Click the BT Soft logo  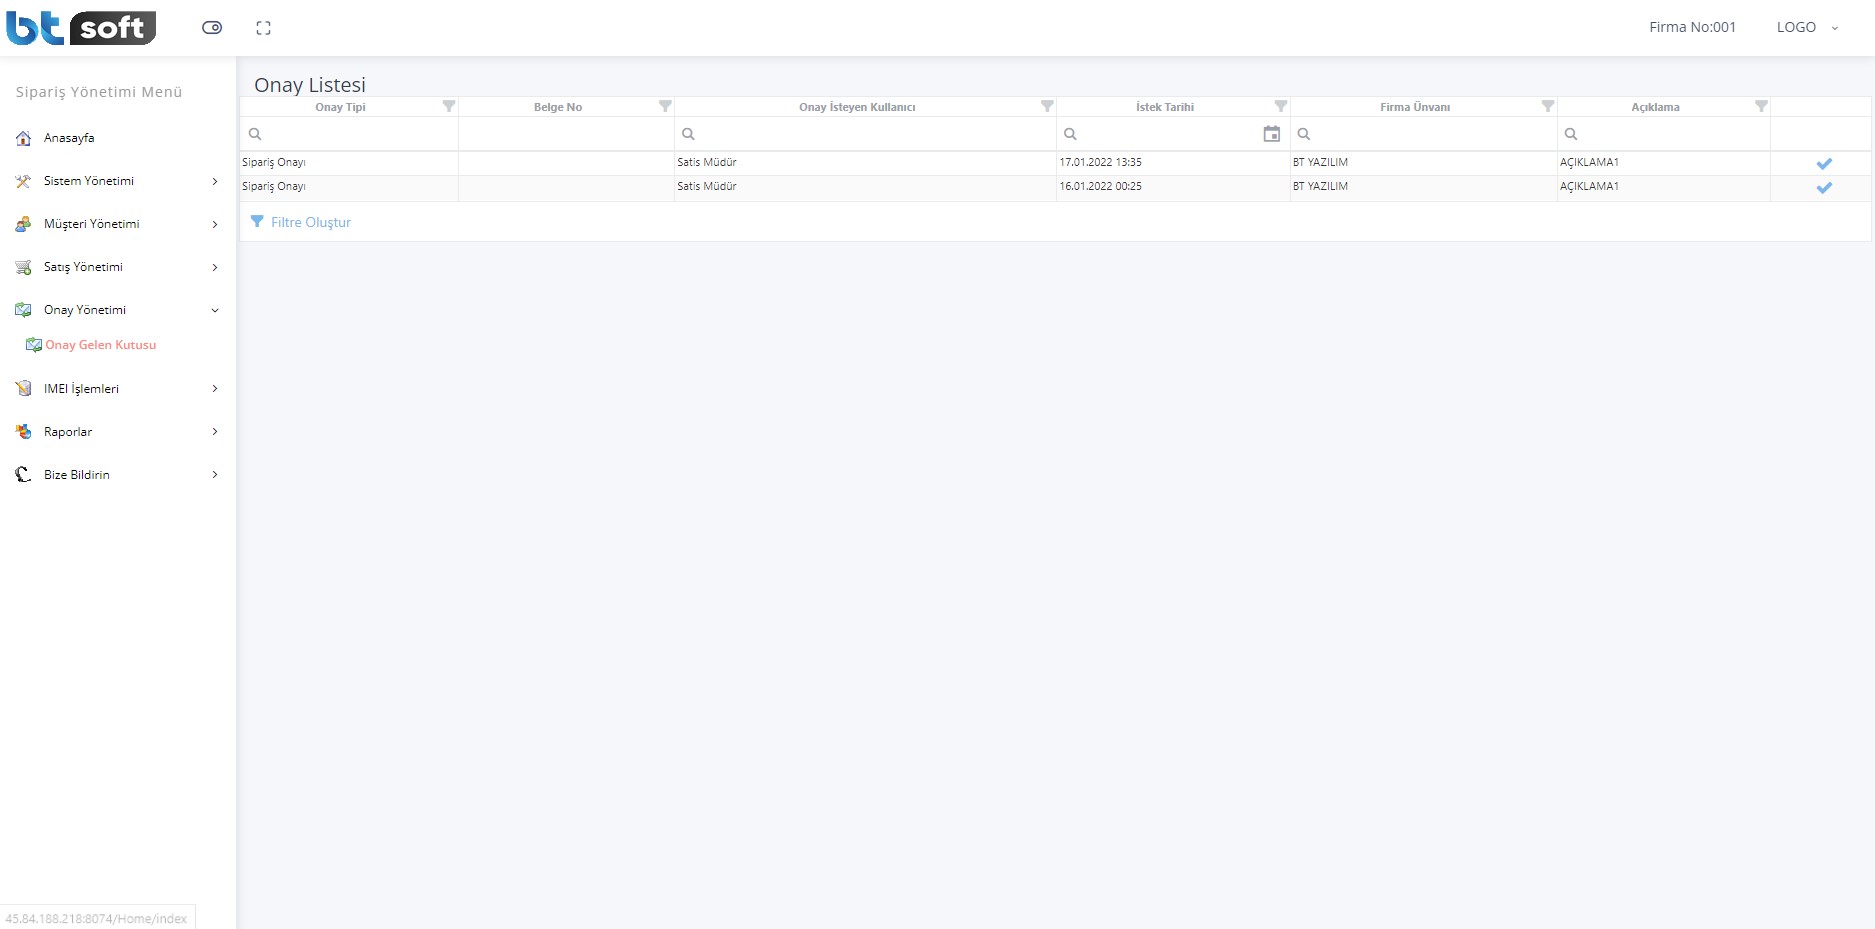[81, 27]
